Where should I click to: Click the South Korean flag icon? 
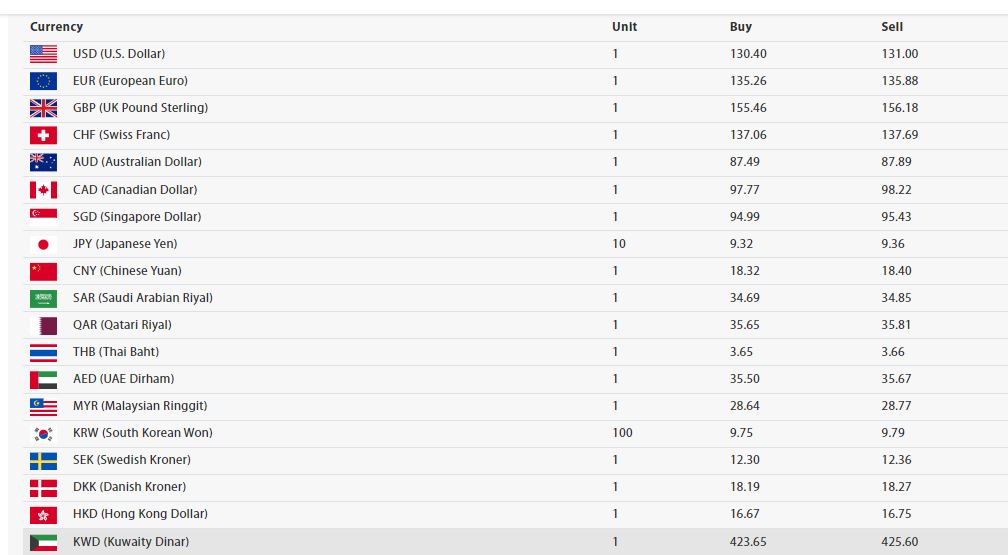click(43, 433)
